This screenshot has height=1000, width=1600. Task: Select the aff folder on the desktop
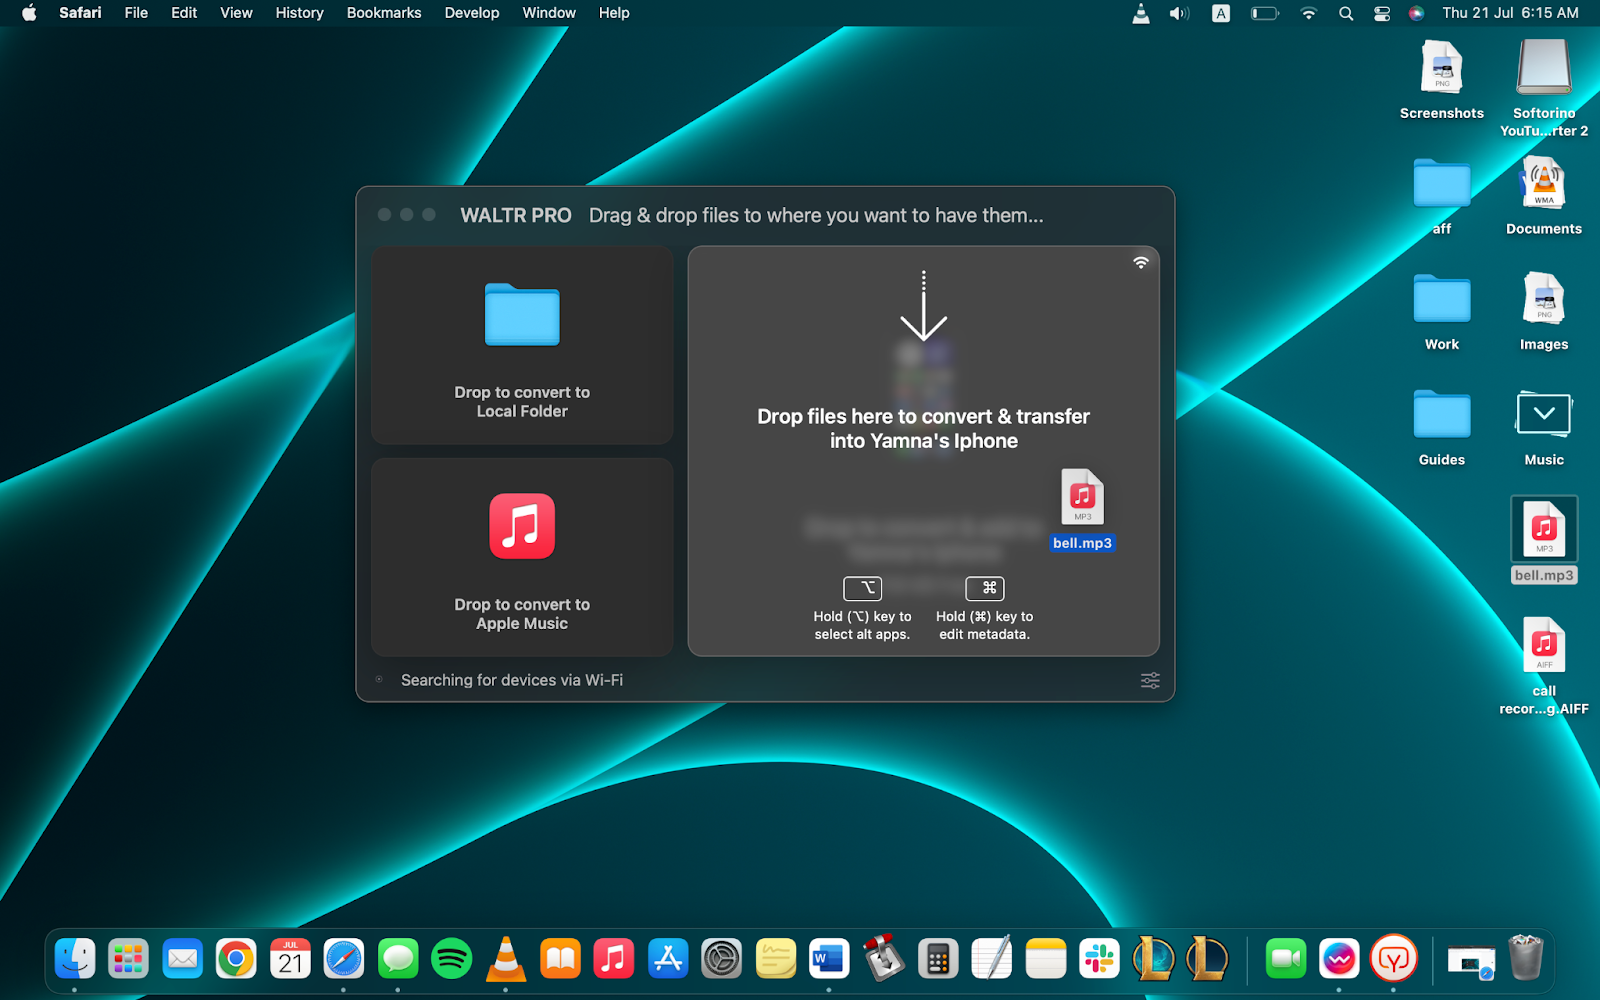(1442, 196)
